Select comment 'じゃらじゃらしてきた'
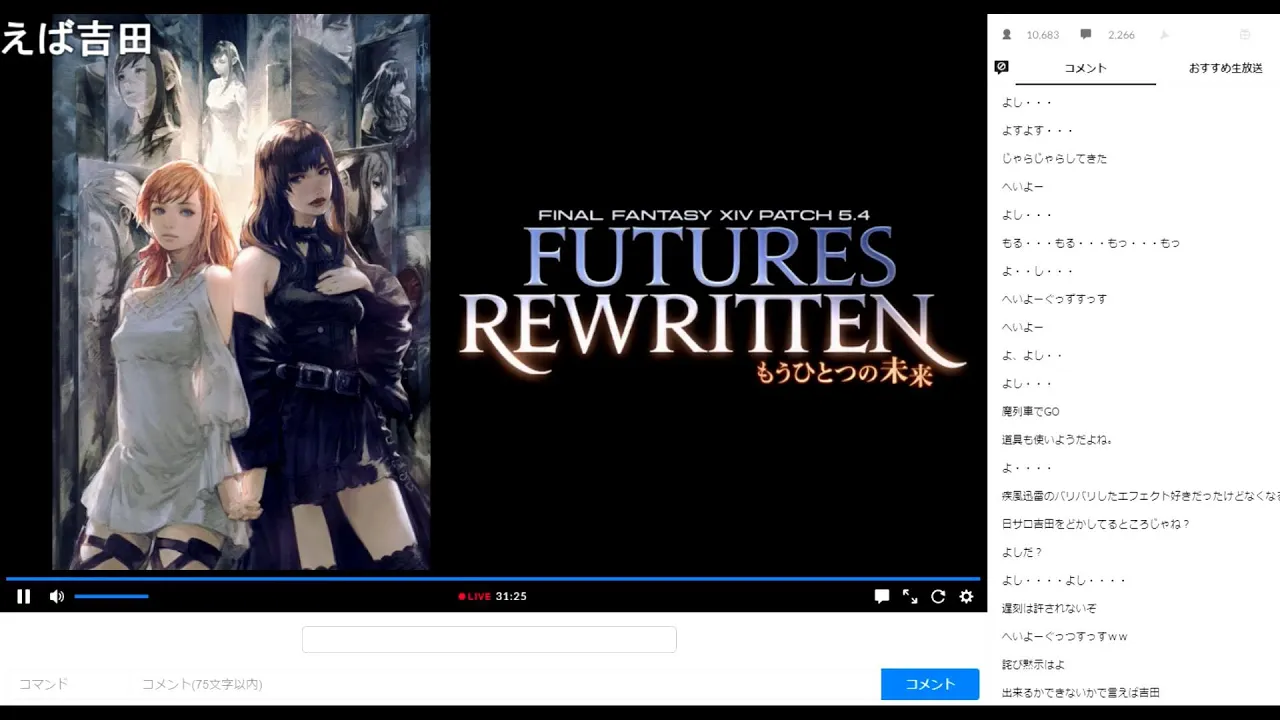The width and height of the screenshot is (1280, 720). (1054, 159)
